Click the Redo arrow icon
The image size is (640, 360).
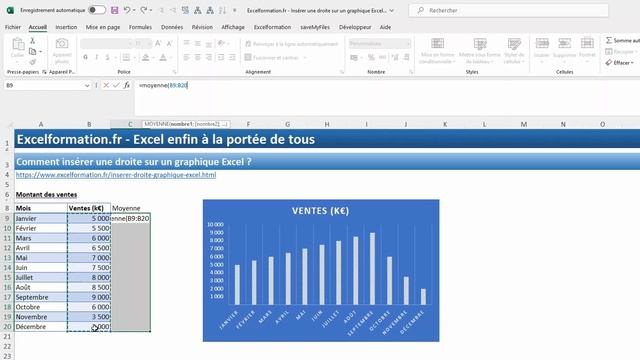pos(144,10)
